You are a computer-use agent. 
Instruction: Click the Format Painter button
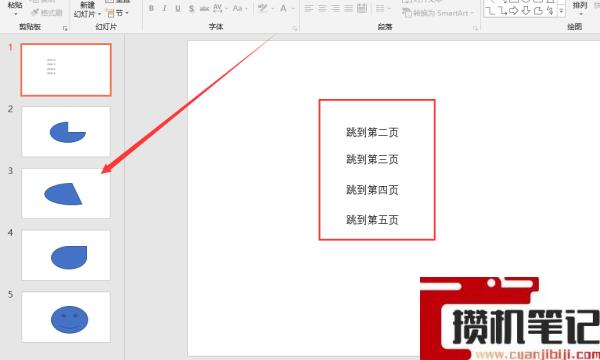[46, 13]
